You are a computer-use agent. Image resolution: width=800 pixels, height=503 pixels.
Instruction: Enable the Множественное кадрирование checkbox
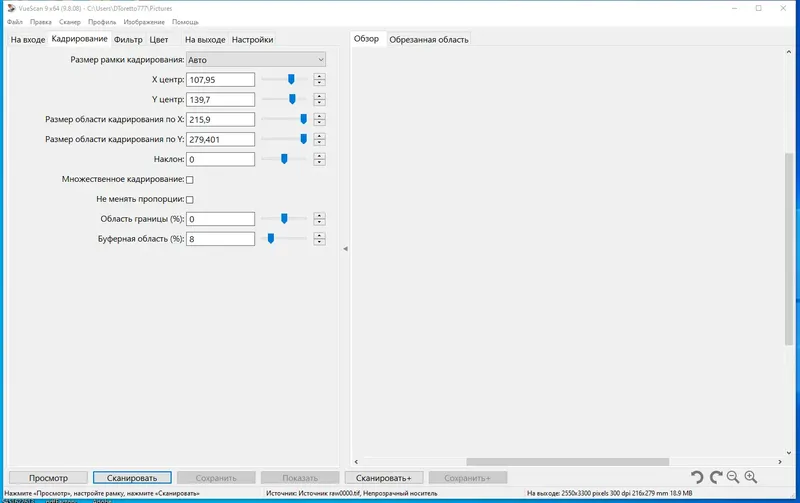coord(190,180)
